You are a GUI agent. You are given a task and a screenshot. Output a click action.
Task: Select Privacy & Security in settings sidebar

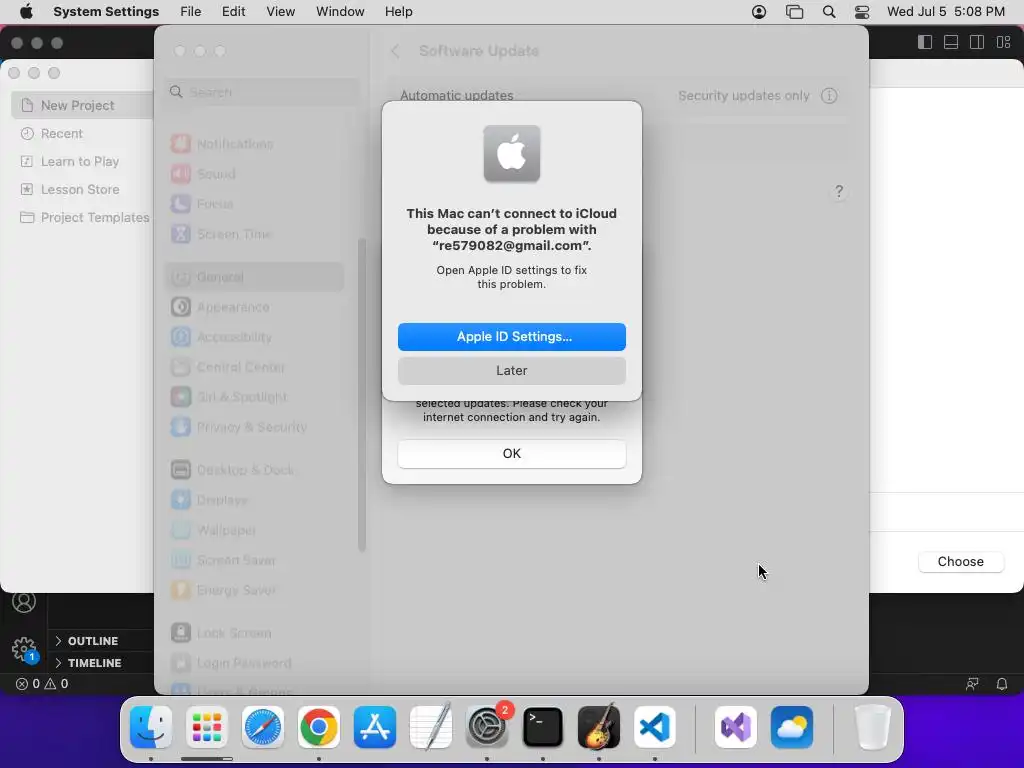tap(254, 427)
